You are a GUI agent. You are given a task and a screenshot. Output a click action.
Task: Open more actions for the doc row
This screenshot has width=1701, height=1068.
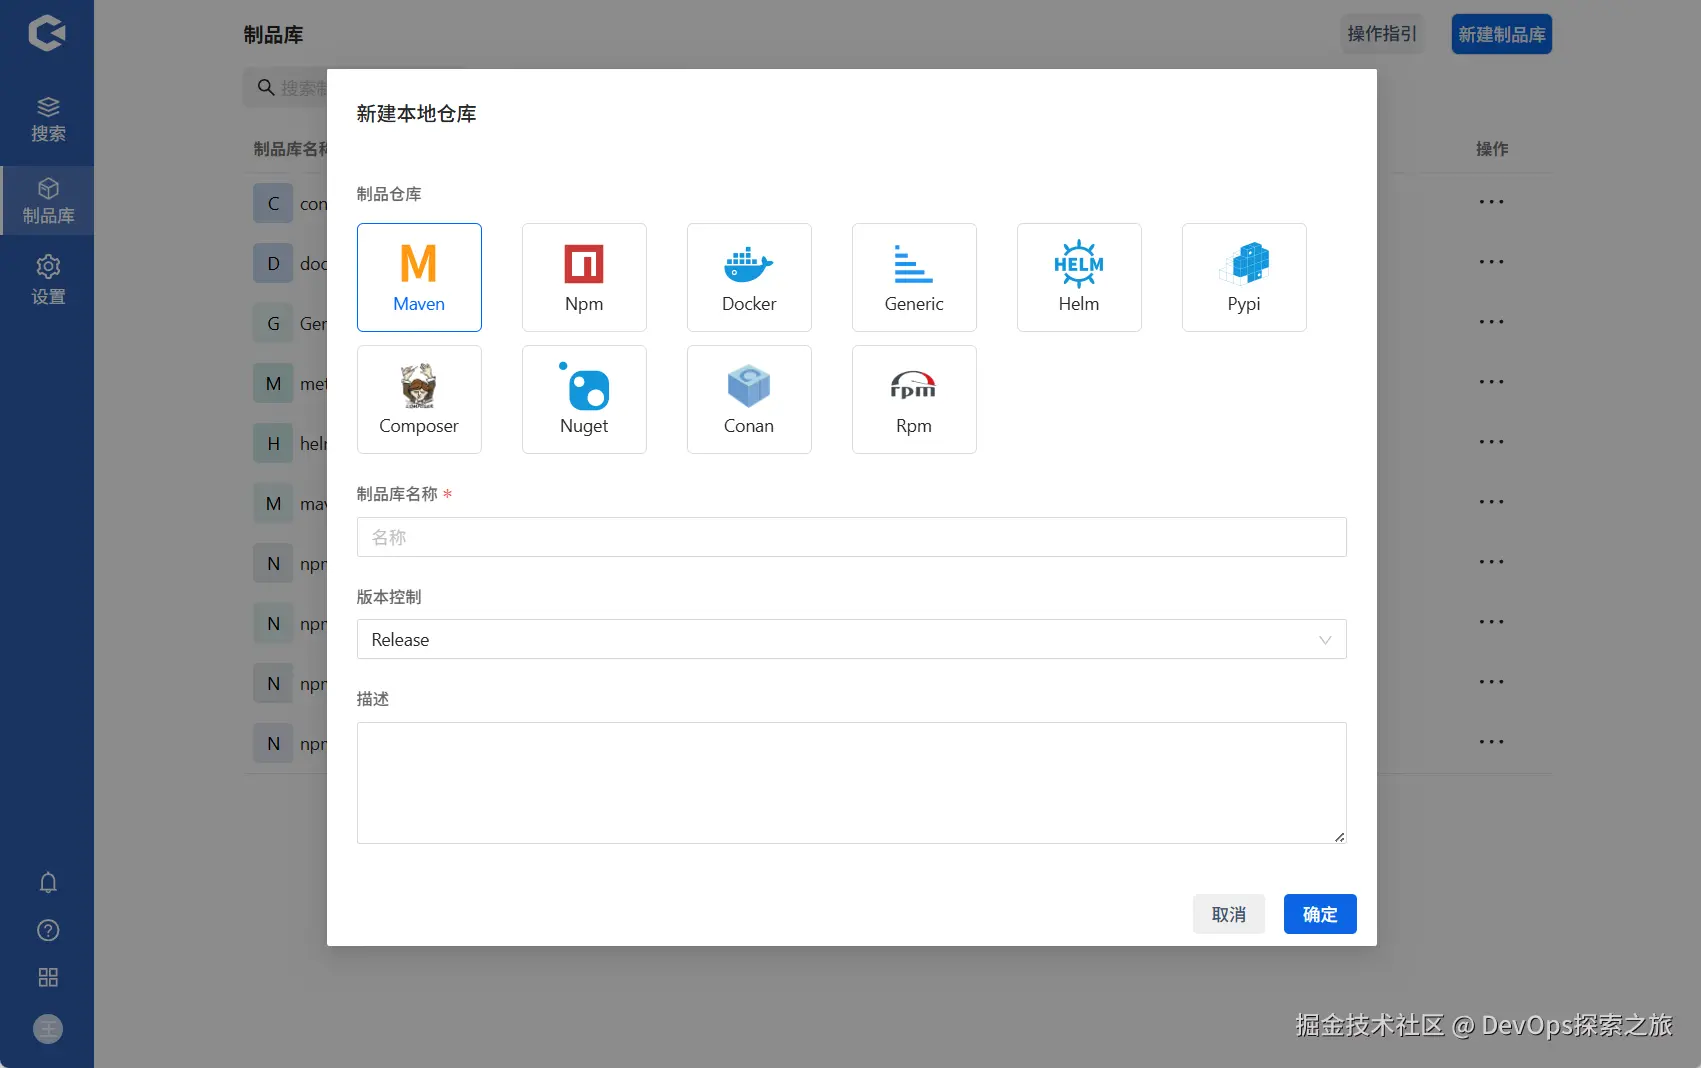[1492, 262]
